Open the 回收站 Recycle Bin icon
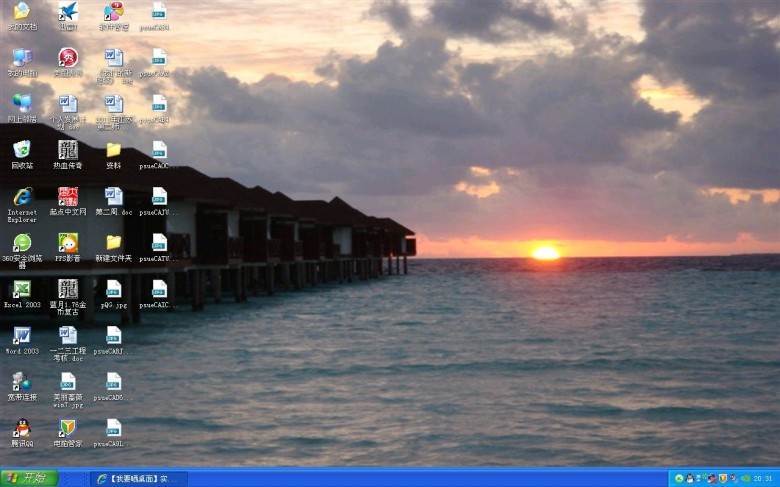 tap(21, 150)
